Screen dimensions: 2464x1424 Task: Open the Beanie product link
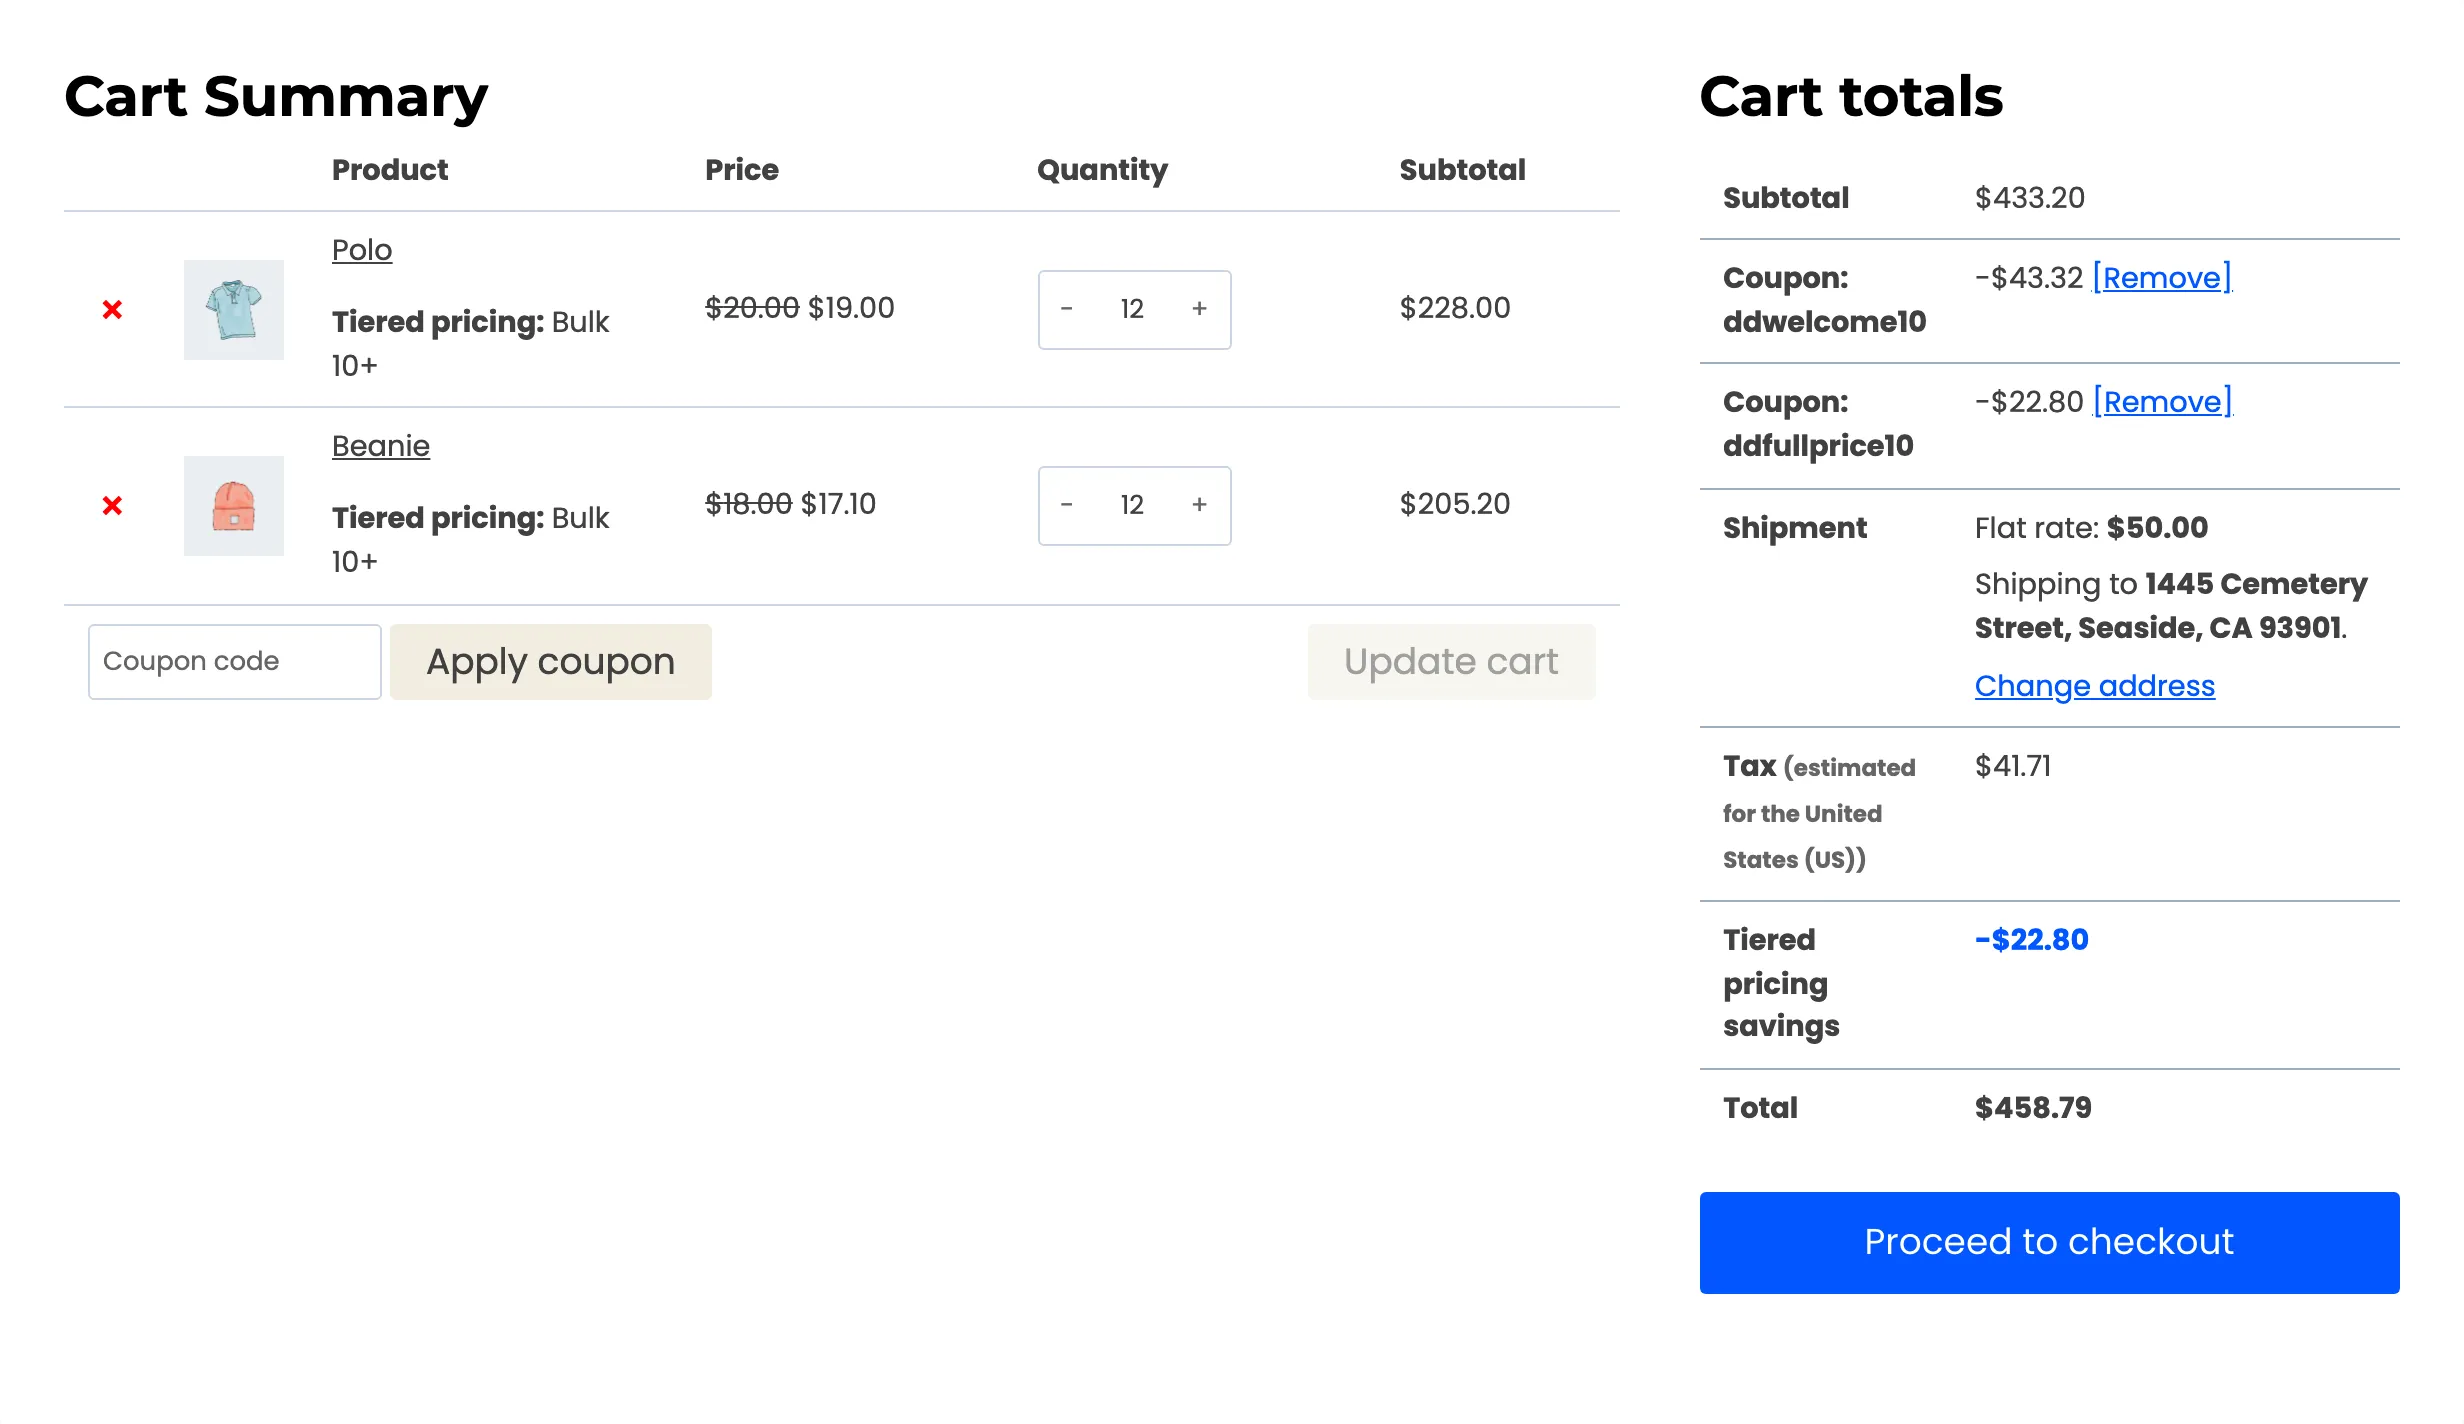381,446
